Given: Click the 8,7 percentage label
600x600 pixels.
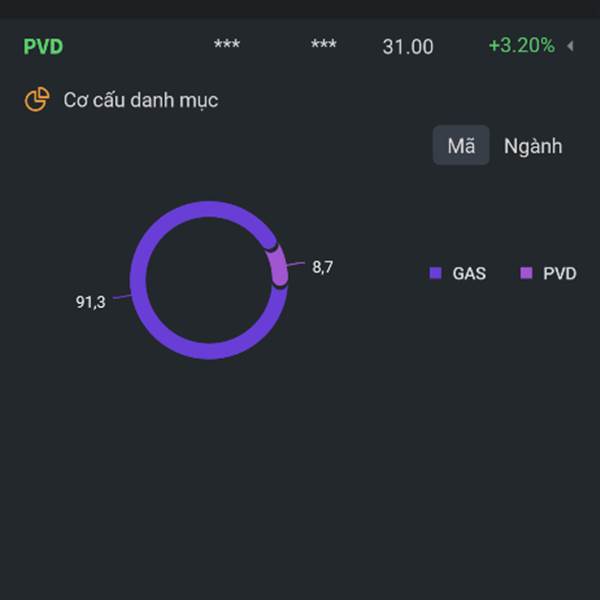Looking at the screenshot, I should click(x=322, y=267).
